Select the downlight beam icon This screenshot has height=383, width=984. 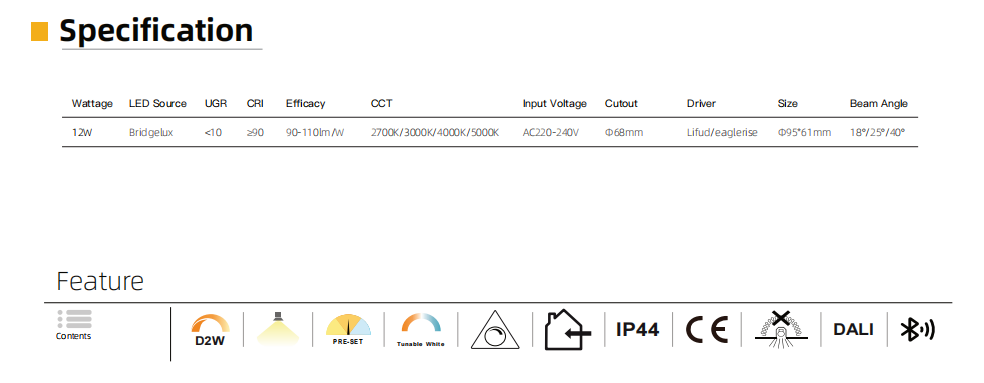pos(278,328)
